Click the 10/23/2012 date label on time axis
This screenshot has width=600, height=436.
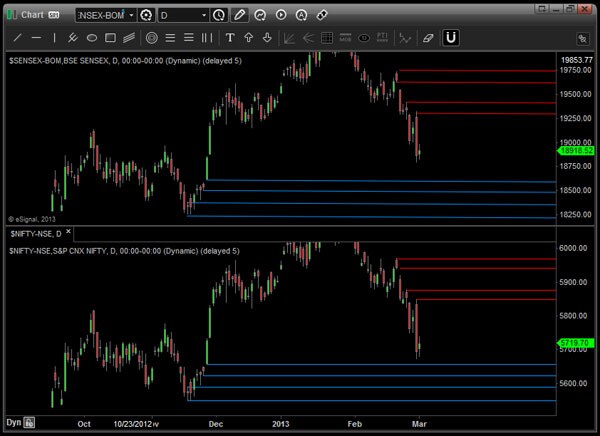[x=132, y=424]
